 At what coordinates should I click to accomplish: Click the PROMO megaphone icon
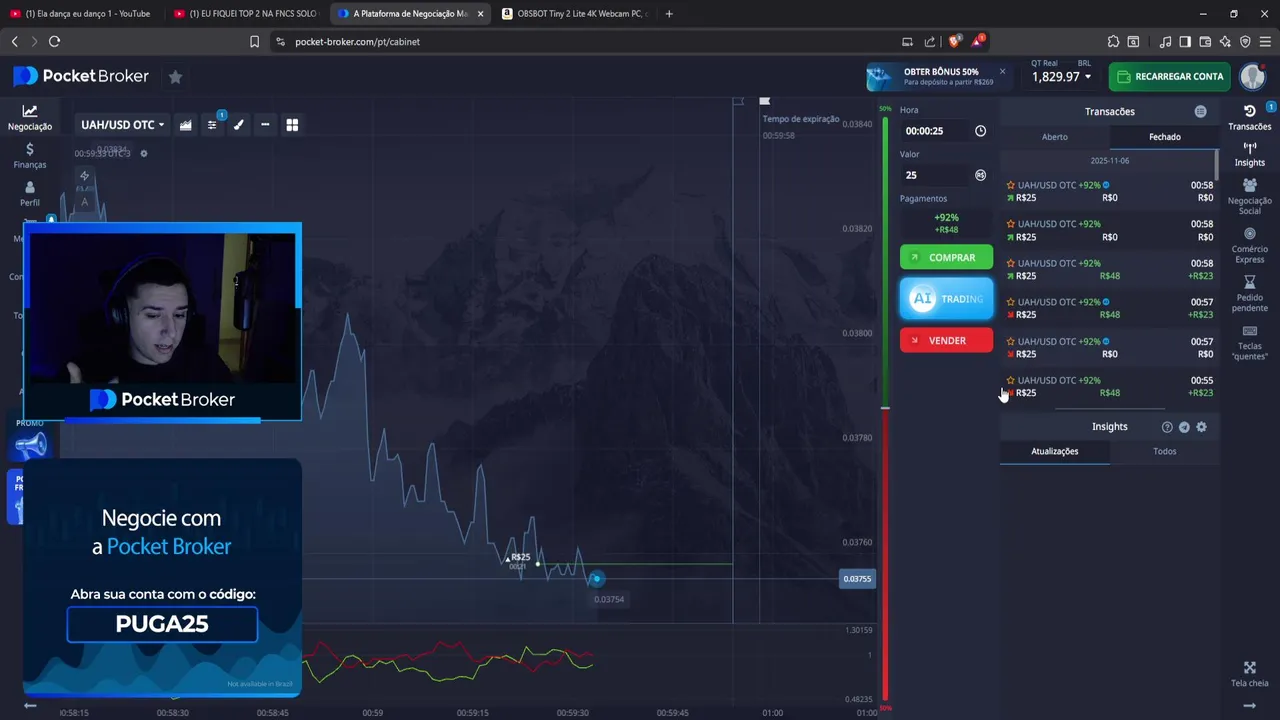point(30,444)
